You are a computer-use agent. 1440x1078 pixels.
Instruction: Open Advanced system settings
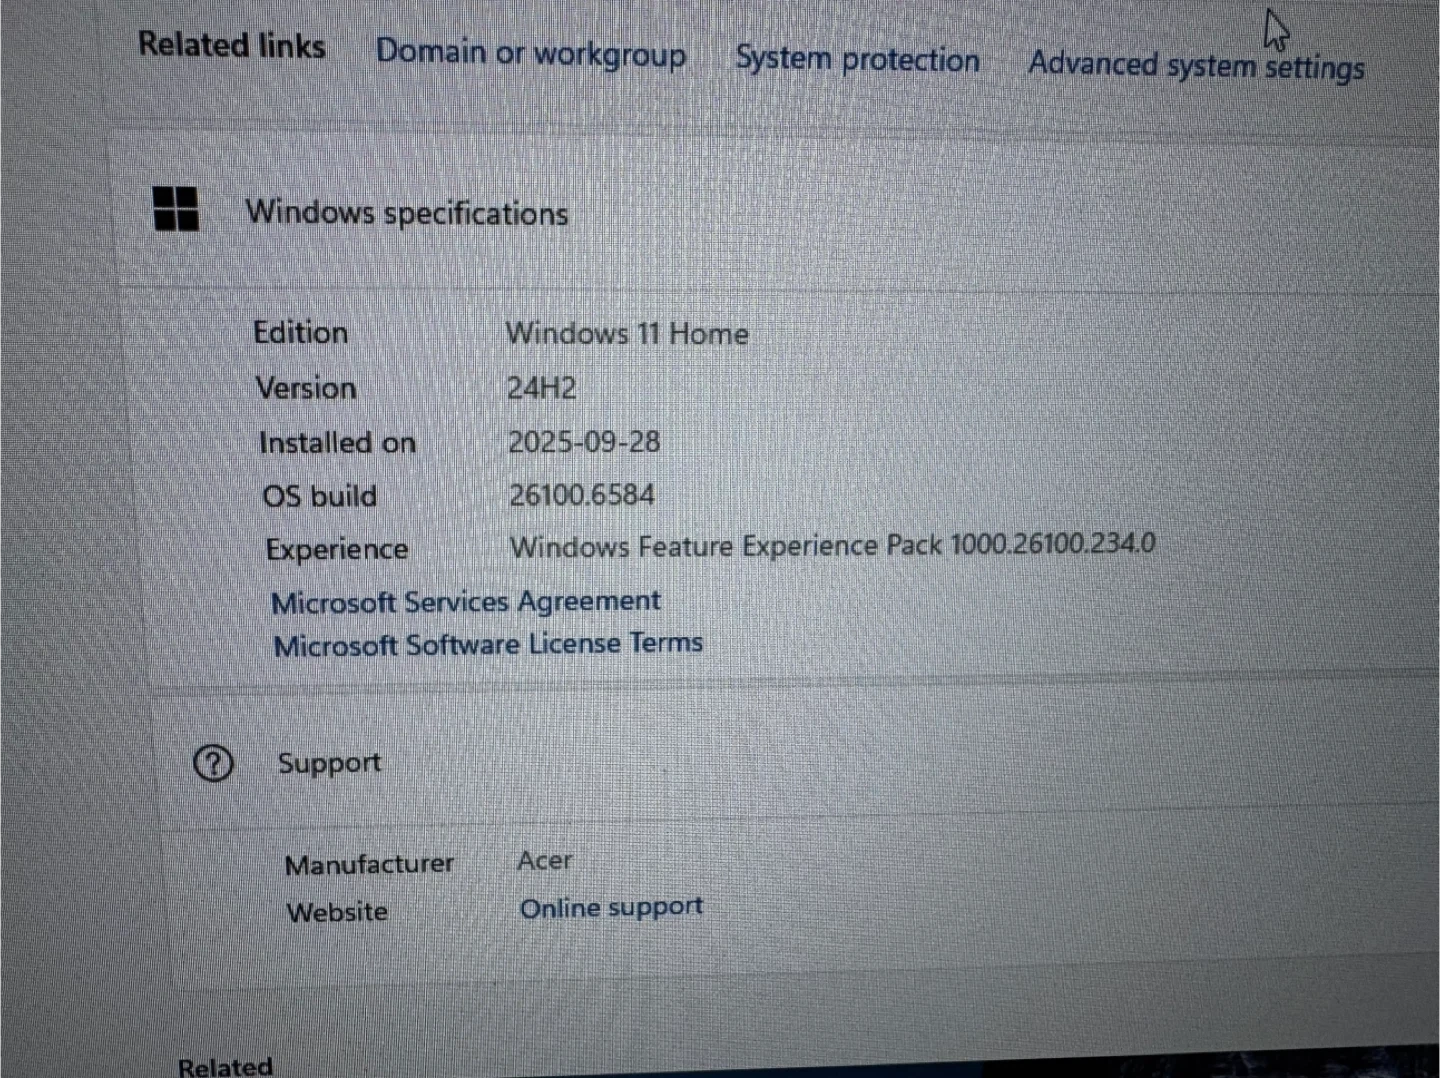coord(1196,66)
